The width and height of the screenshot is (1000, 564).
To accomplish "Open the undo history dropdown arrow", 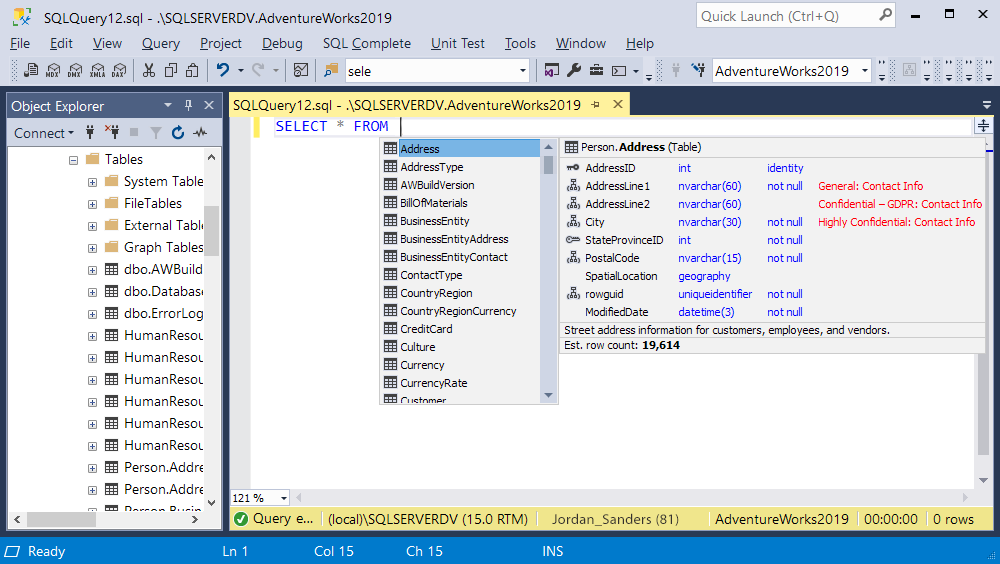I will click(240, 70).
